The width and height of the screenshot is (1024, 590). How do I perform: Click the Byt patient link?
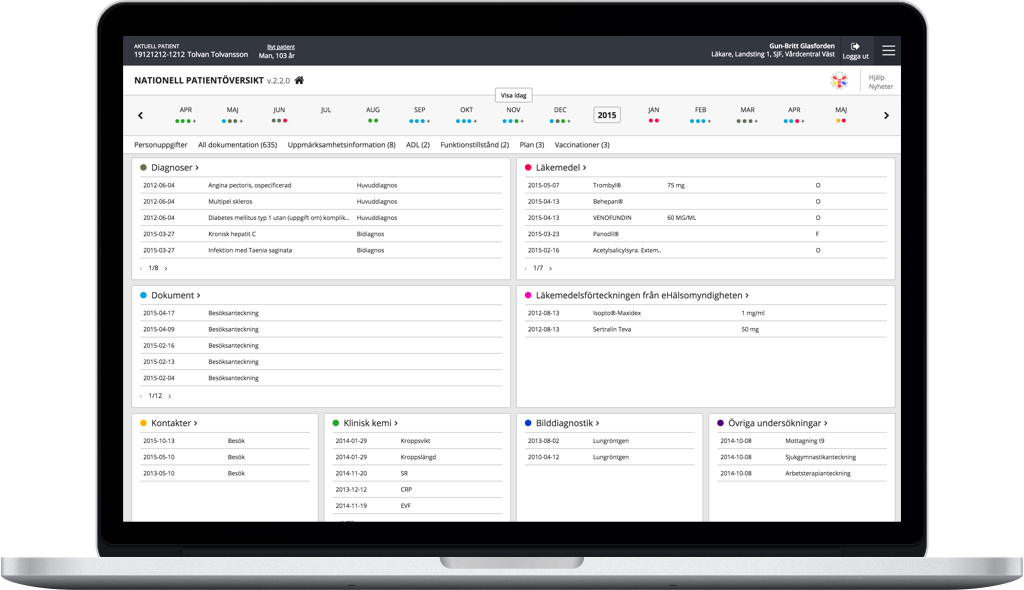click(281, 46)
